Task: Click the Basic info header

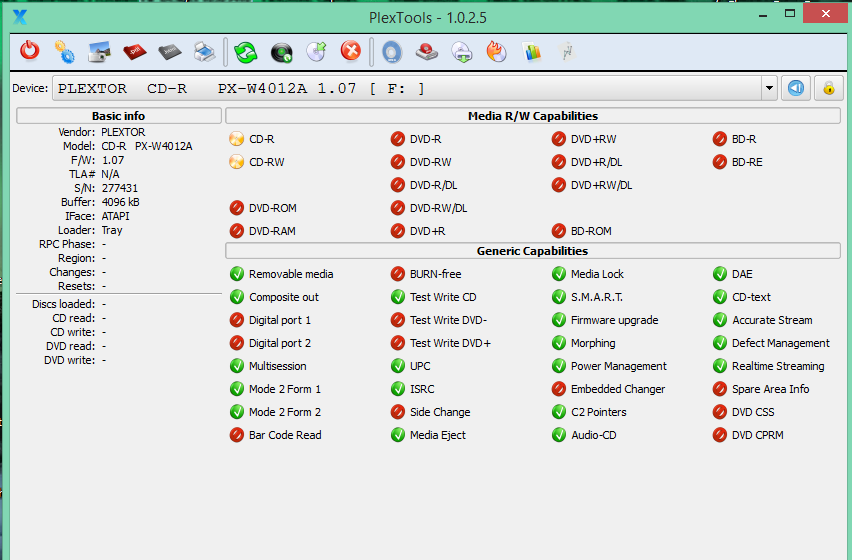Action: (x=118, y=116)
